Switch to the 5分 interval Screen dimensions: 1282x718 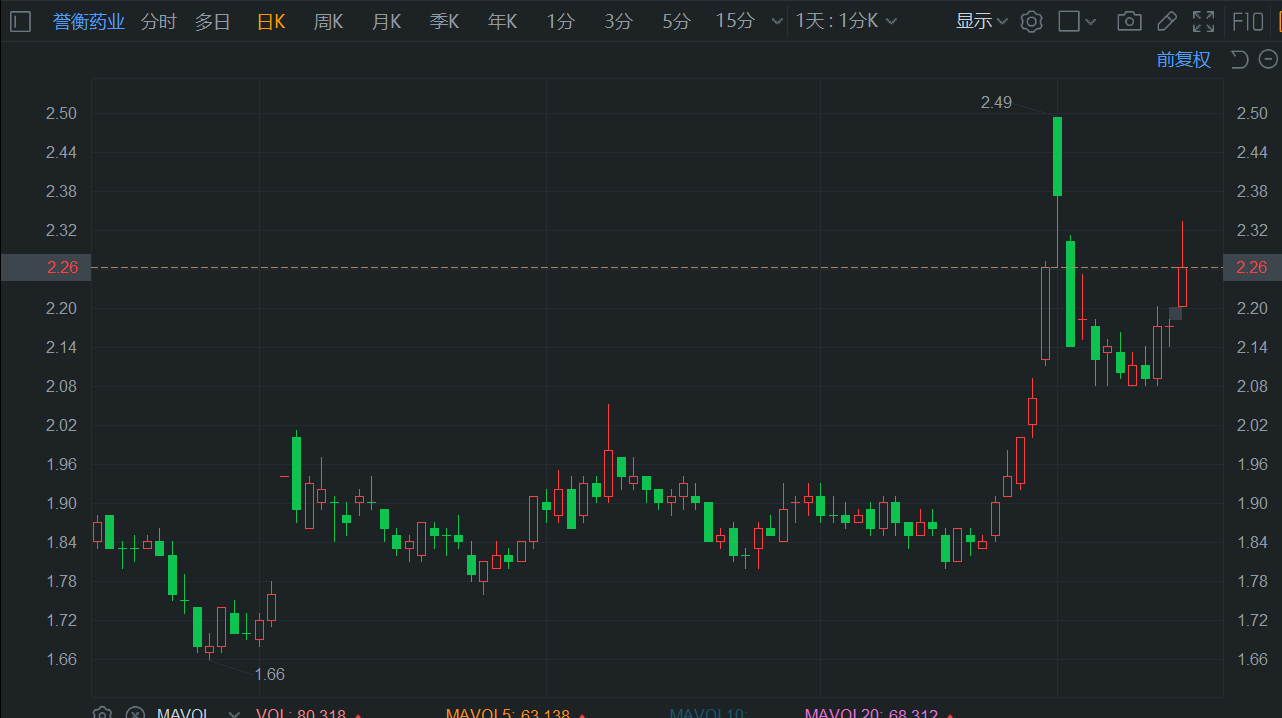[x=676, y=21]
